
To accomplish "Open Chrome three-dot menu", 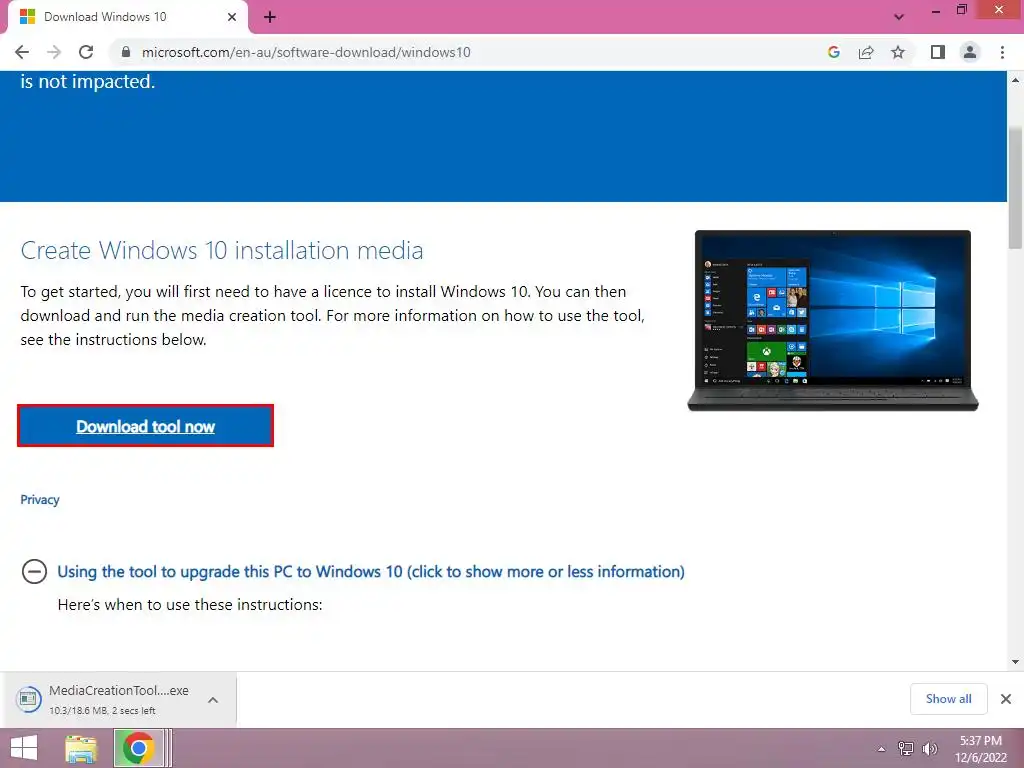I will [1002, 52].
